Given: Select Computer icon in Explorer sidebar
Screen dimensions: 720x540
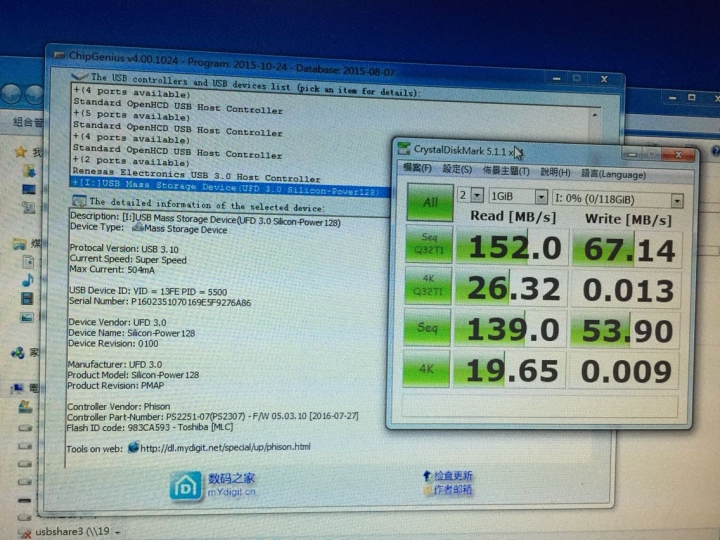Looking at the screenshot, I should pyautogui.click(x=17, y=389).
